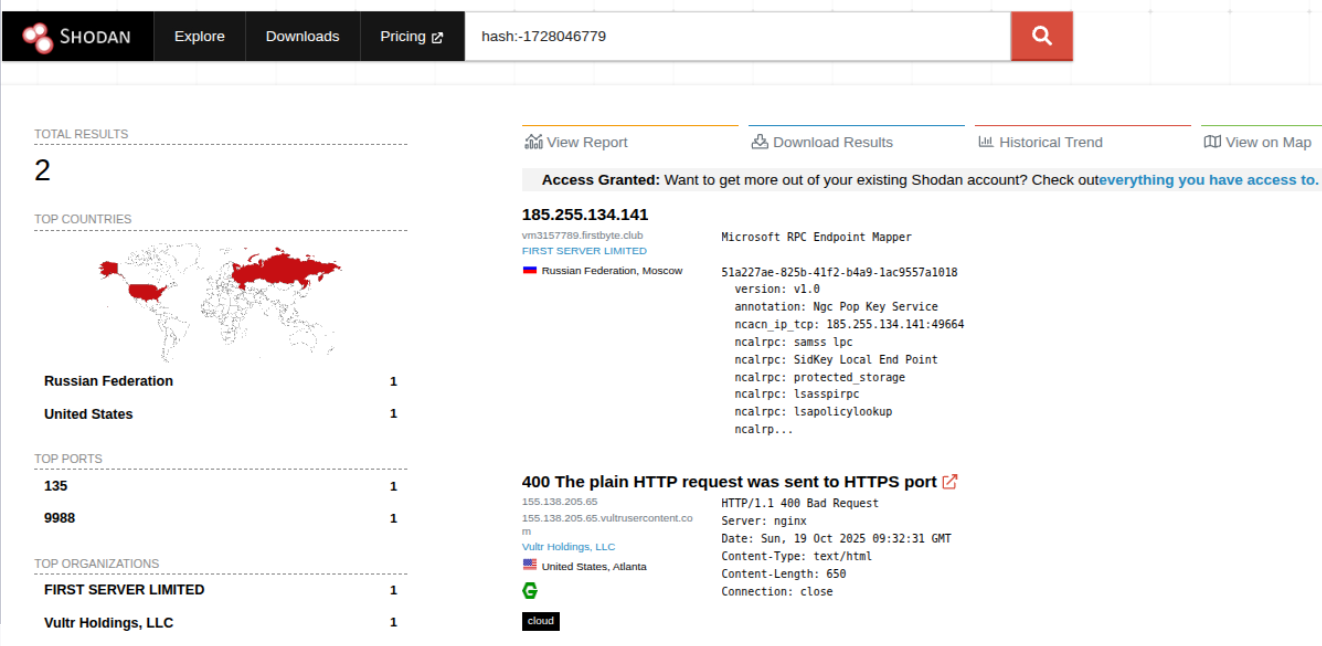This screenshot has width=1322, height=646.
Task: Click the black cloud tag badge
Action: 540,621
